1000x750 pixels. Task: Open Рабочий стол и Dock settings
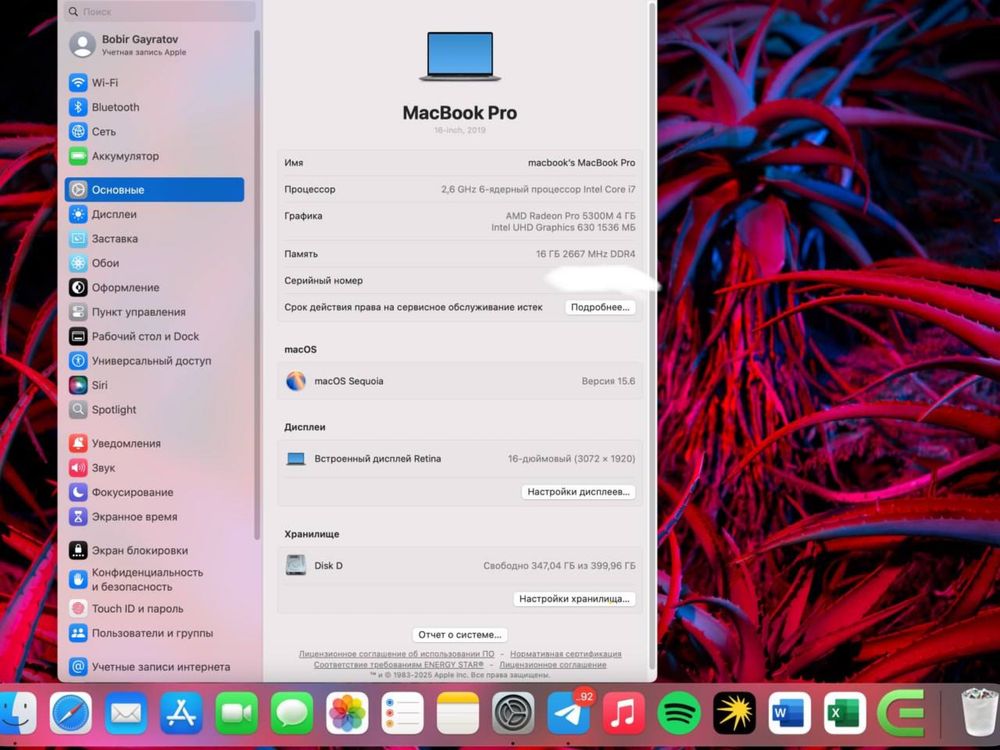click(x=154, y=336)
